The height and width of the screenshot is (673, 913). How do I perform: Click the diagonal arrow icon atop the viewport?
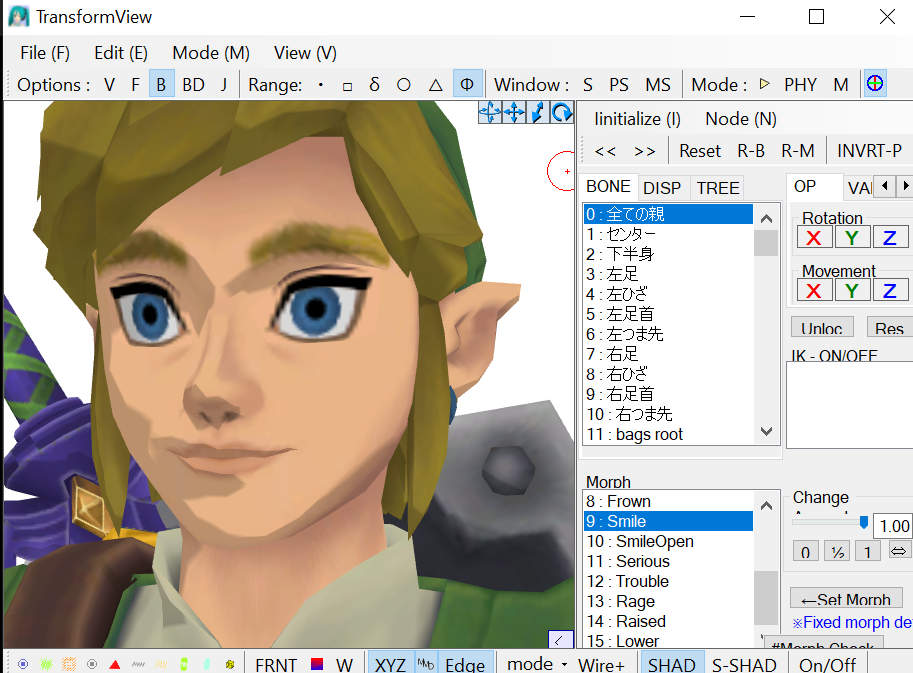(x=538, y=112)
